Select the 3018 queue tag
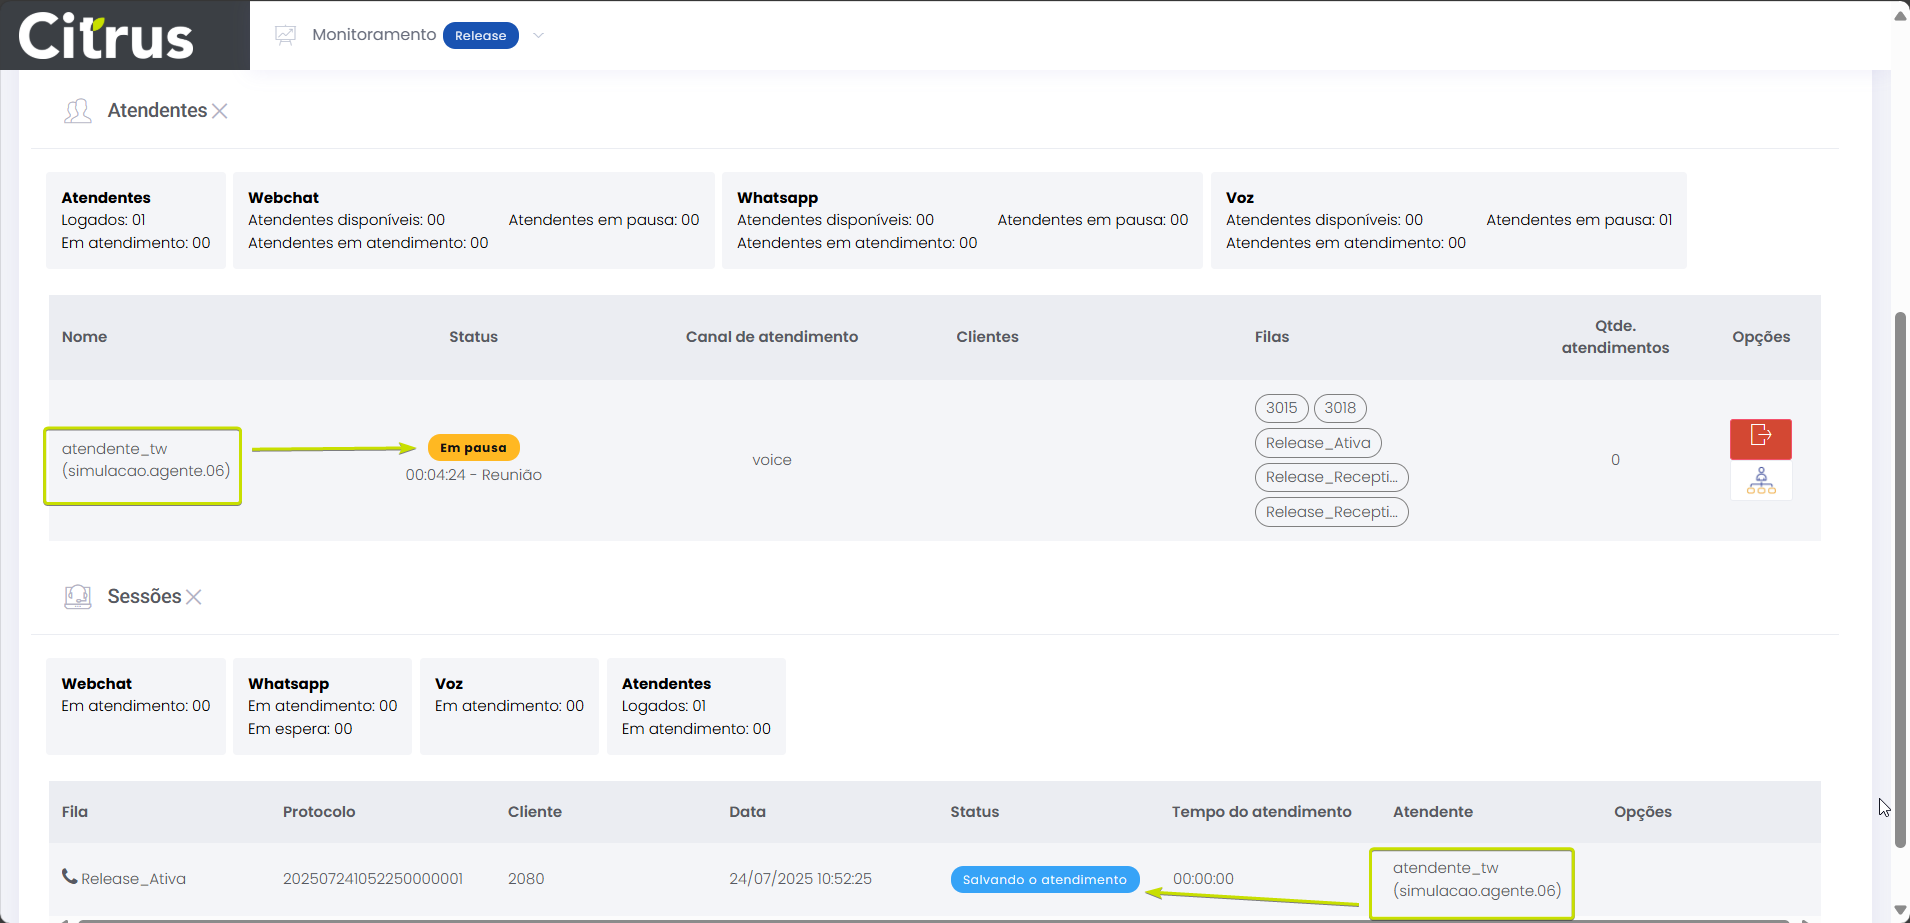Image resolution: width=1910 pixels, height=923 pixels. (x=1340, y=408)
